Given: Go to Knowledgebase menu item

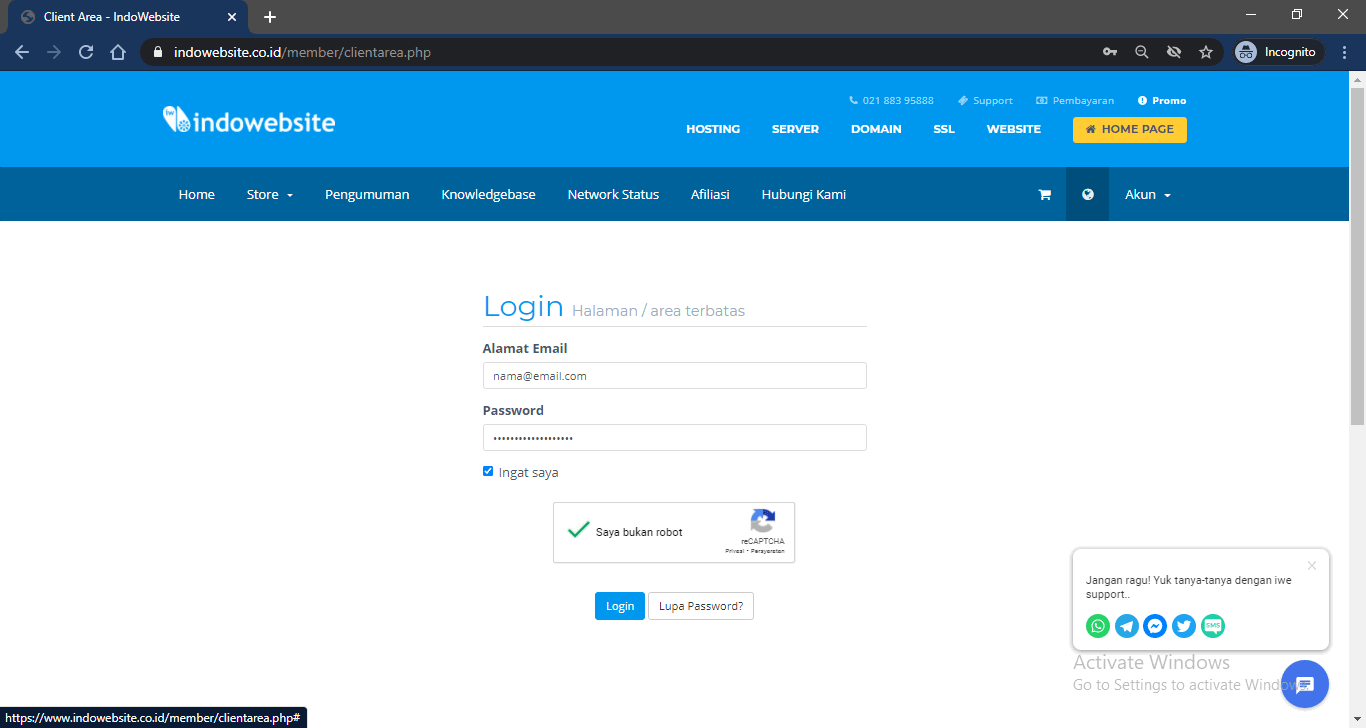Looking at the screenshot, I should 488,195.
